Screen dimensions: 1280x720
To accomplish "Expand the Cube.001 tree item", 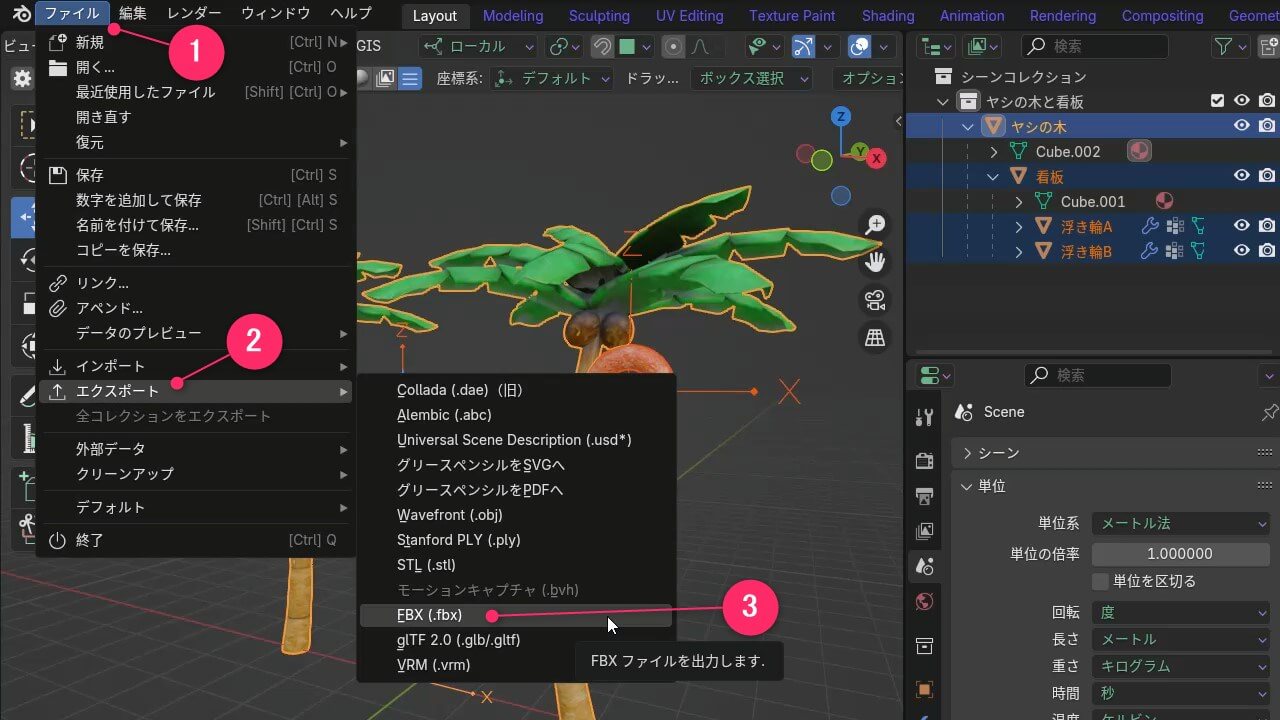I will point(1018,201).
